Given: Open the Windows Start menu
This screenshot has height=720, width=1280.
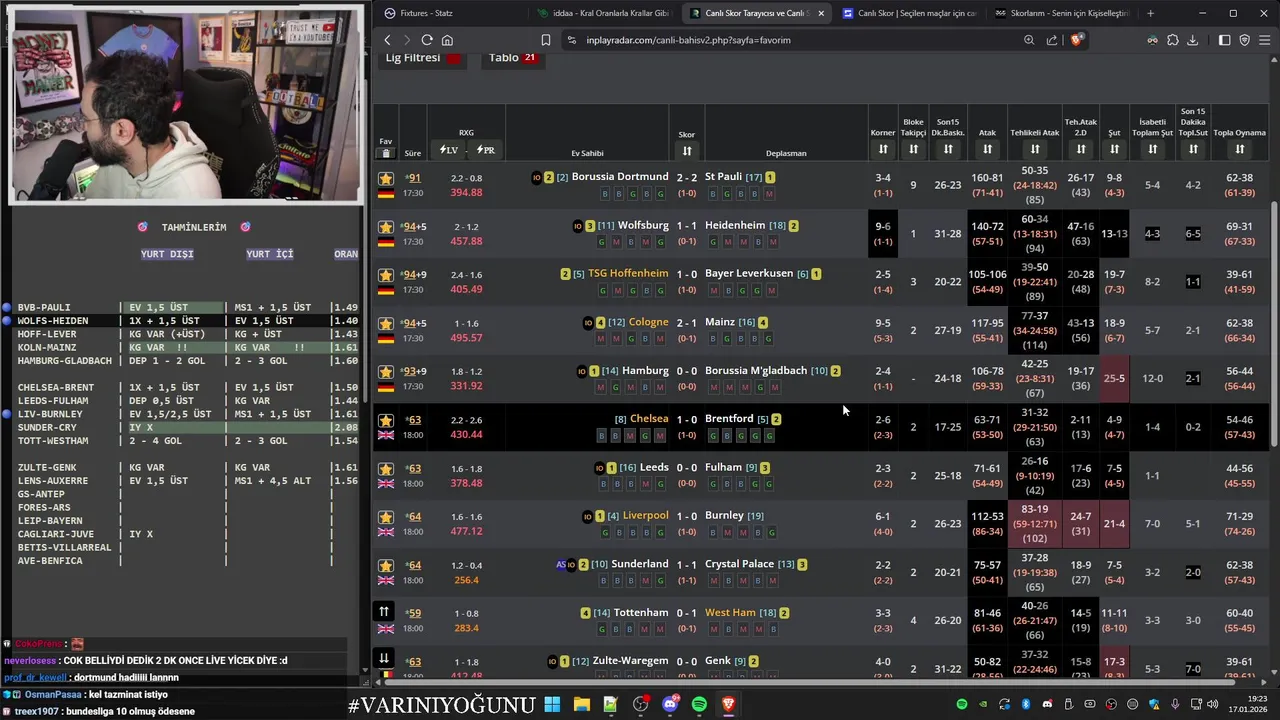Looking at the screenshot, I should 552,705.
